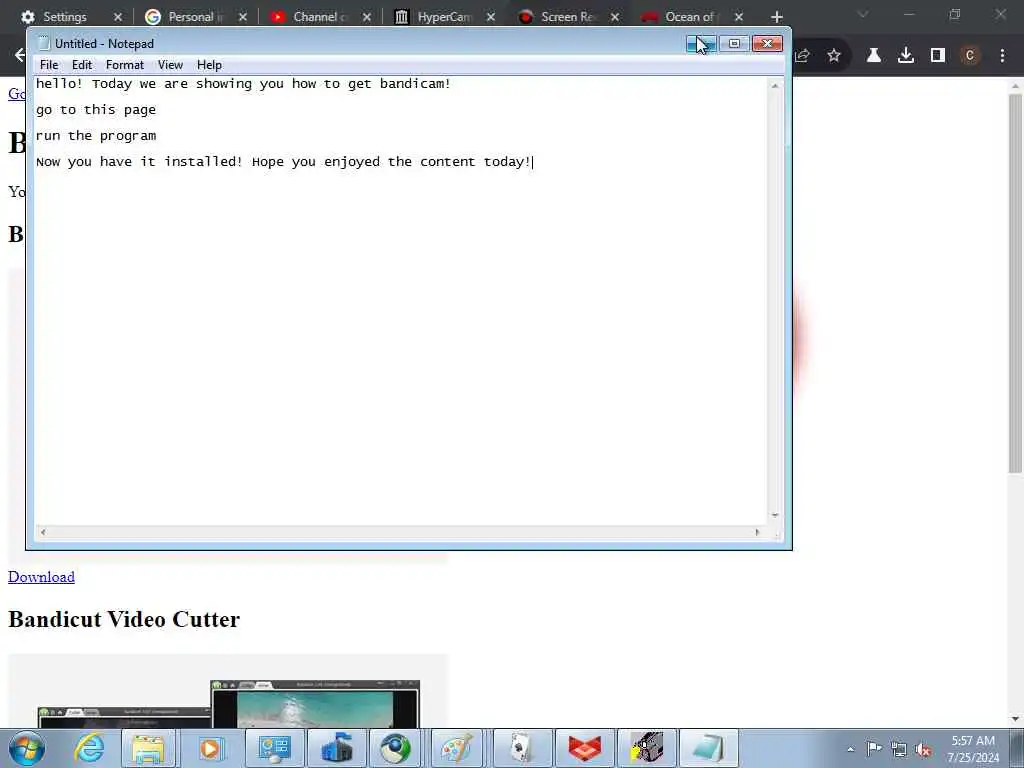1024x768 pixels.
Task: Click the Download link on the webpage
Action: tap(41, 577)
